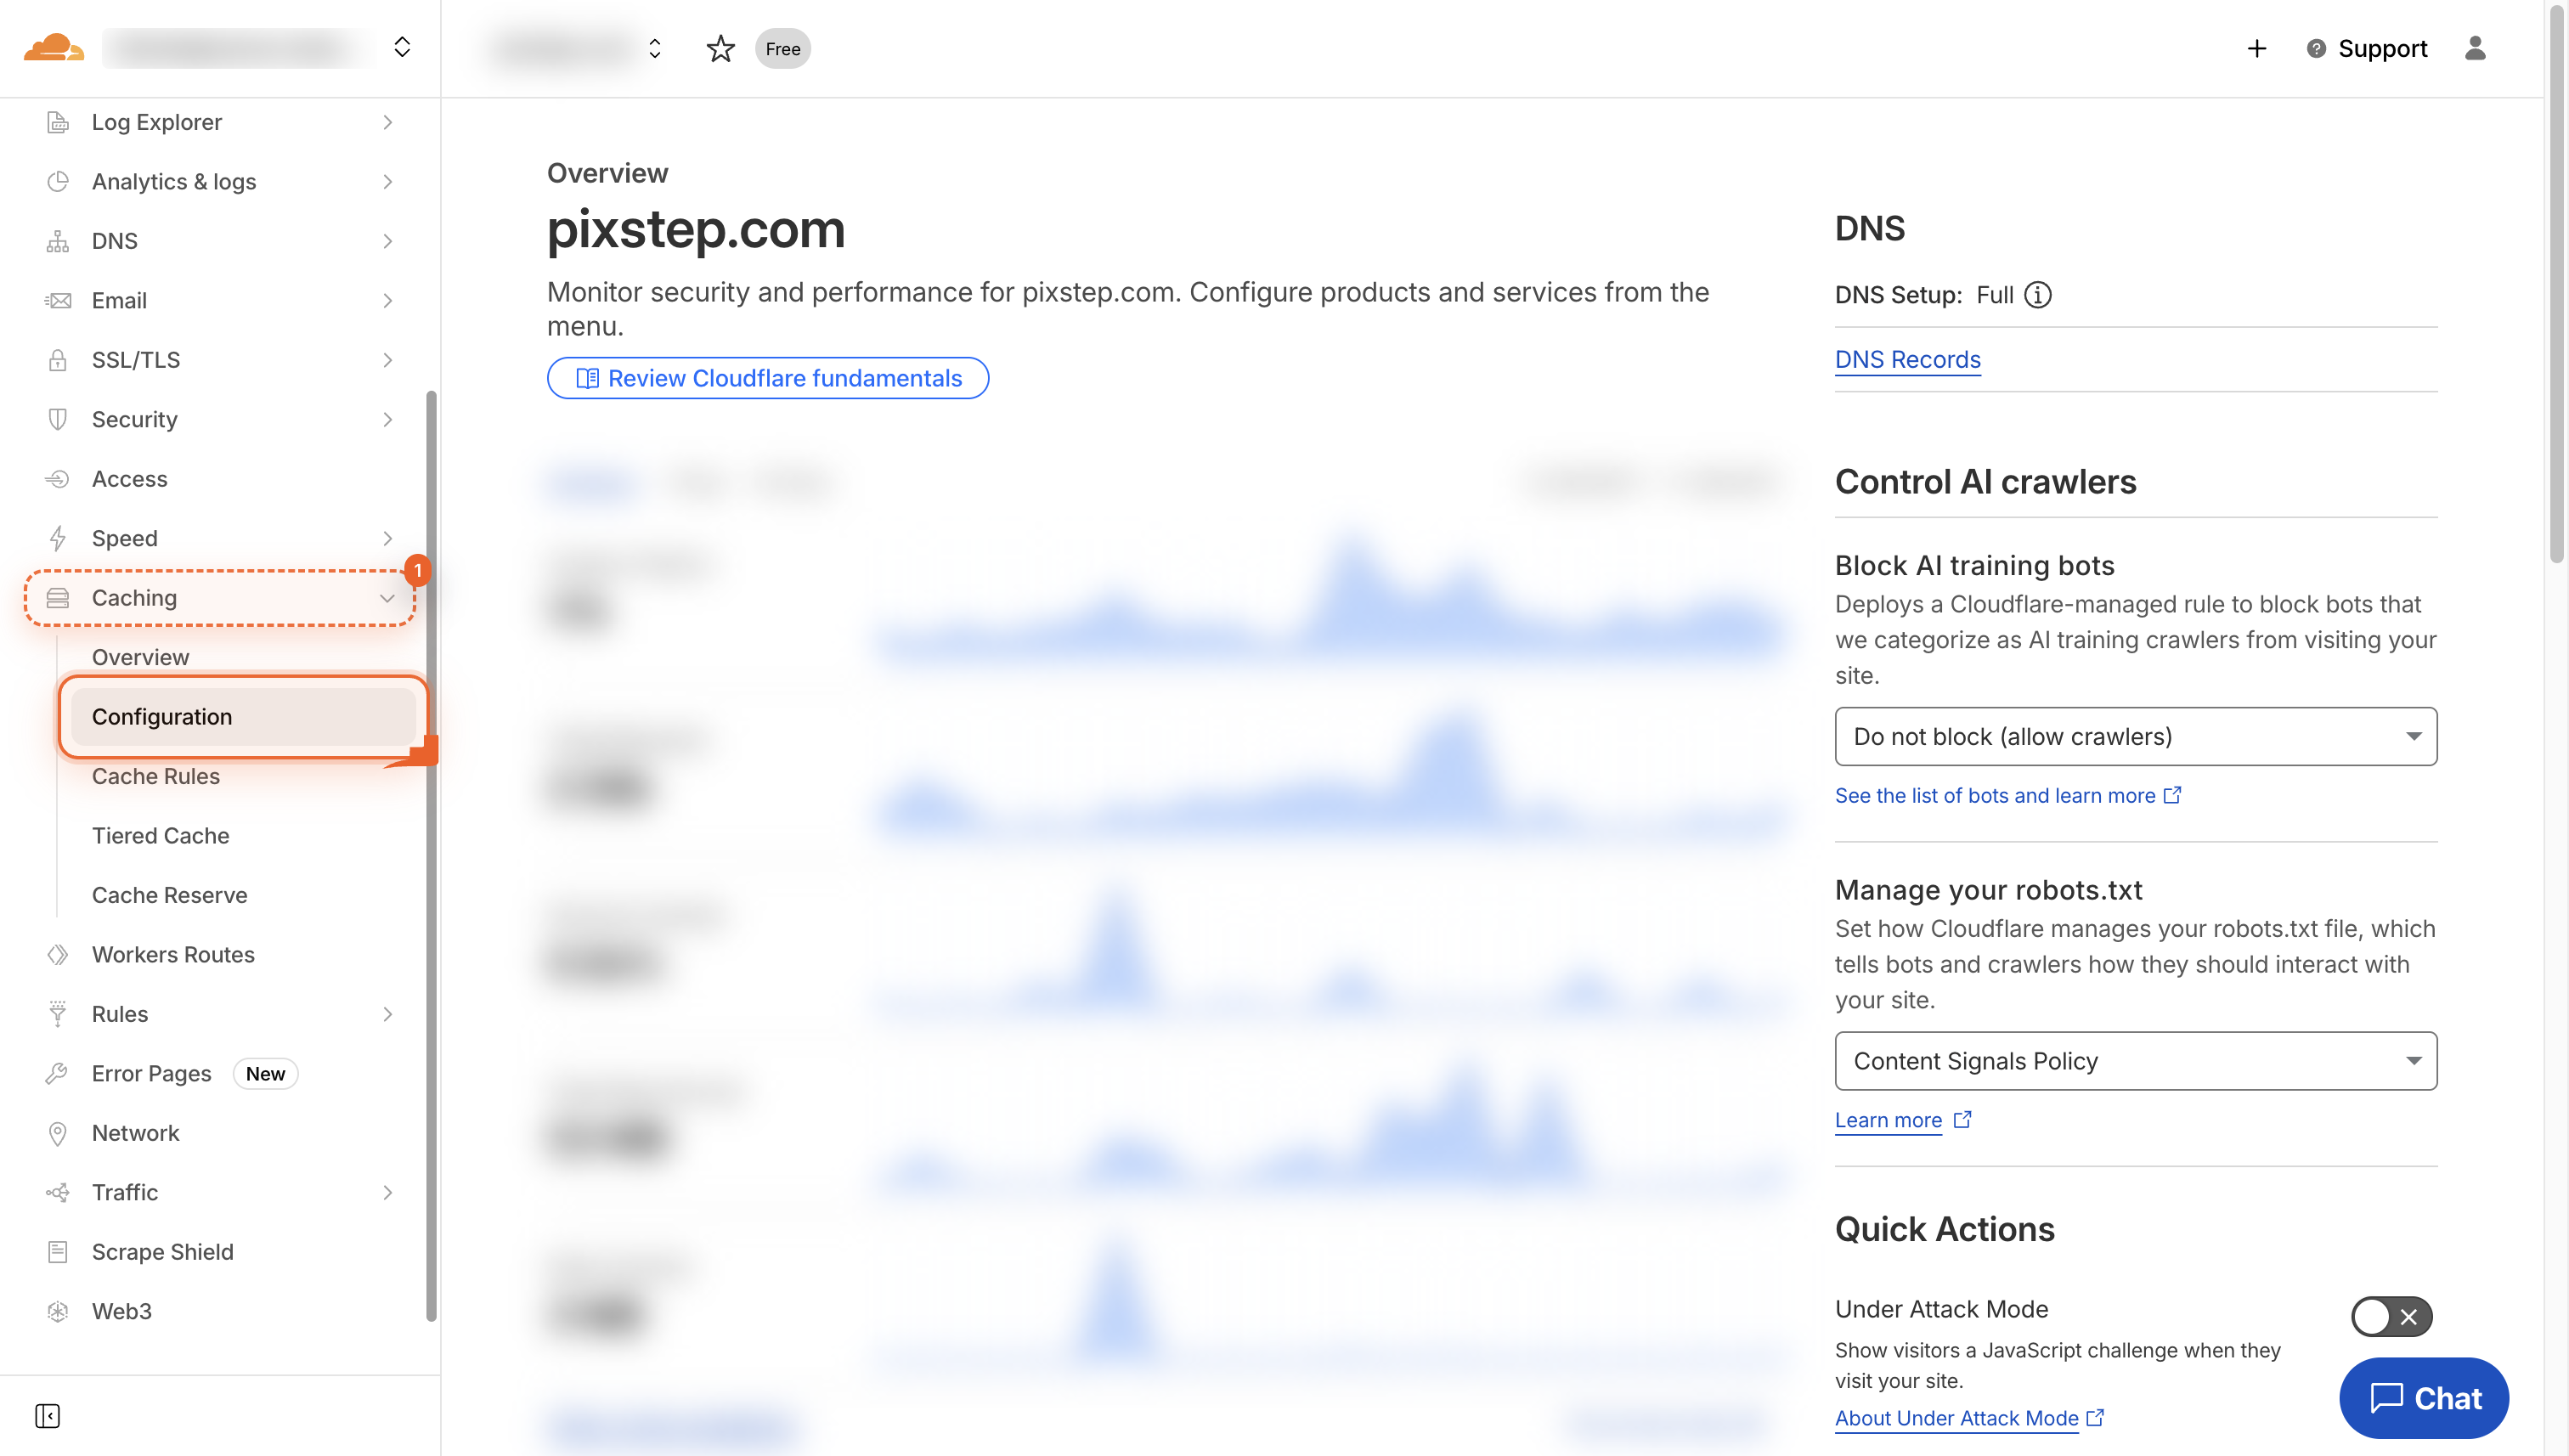Collapse the sidebar panel
Screen dimensions: 2569x1456
47,1416
